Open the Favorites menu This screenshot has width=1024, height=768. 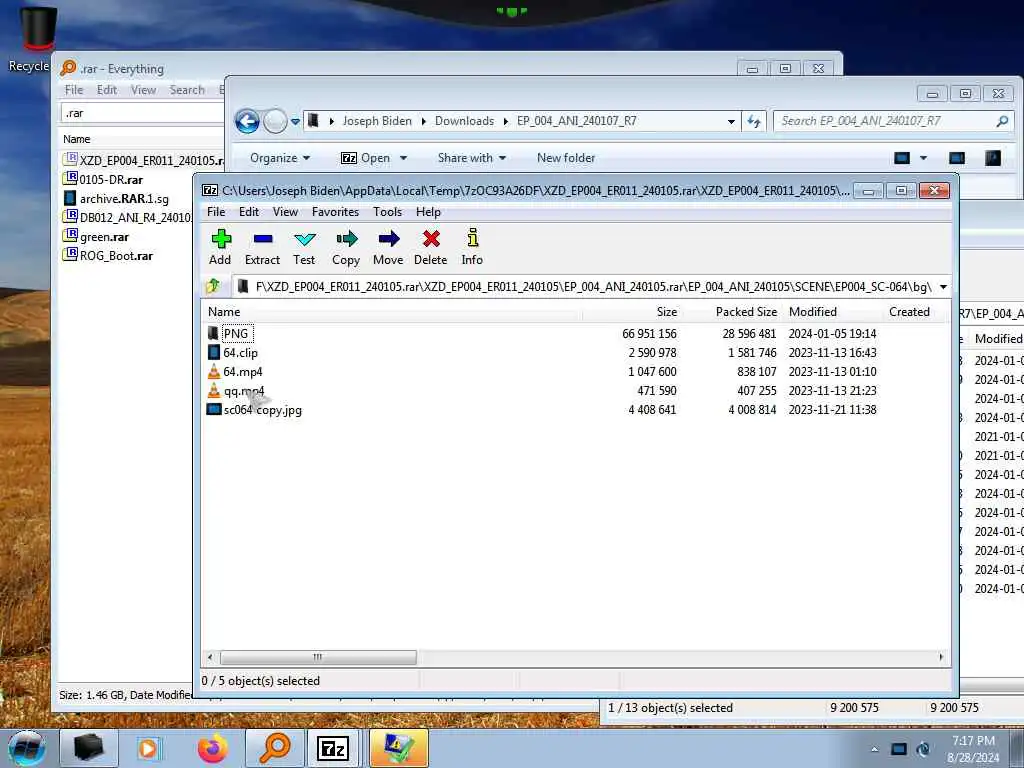(x=336, y=212)
